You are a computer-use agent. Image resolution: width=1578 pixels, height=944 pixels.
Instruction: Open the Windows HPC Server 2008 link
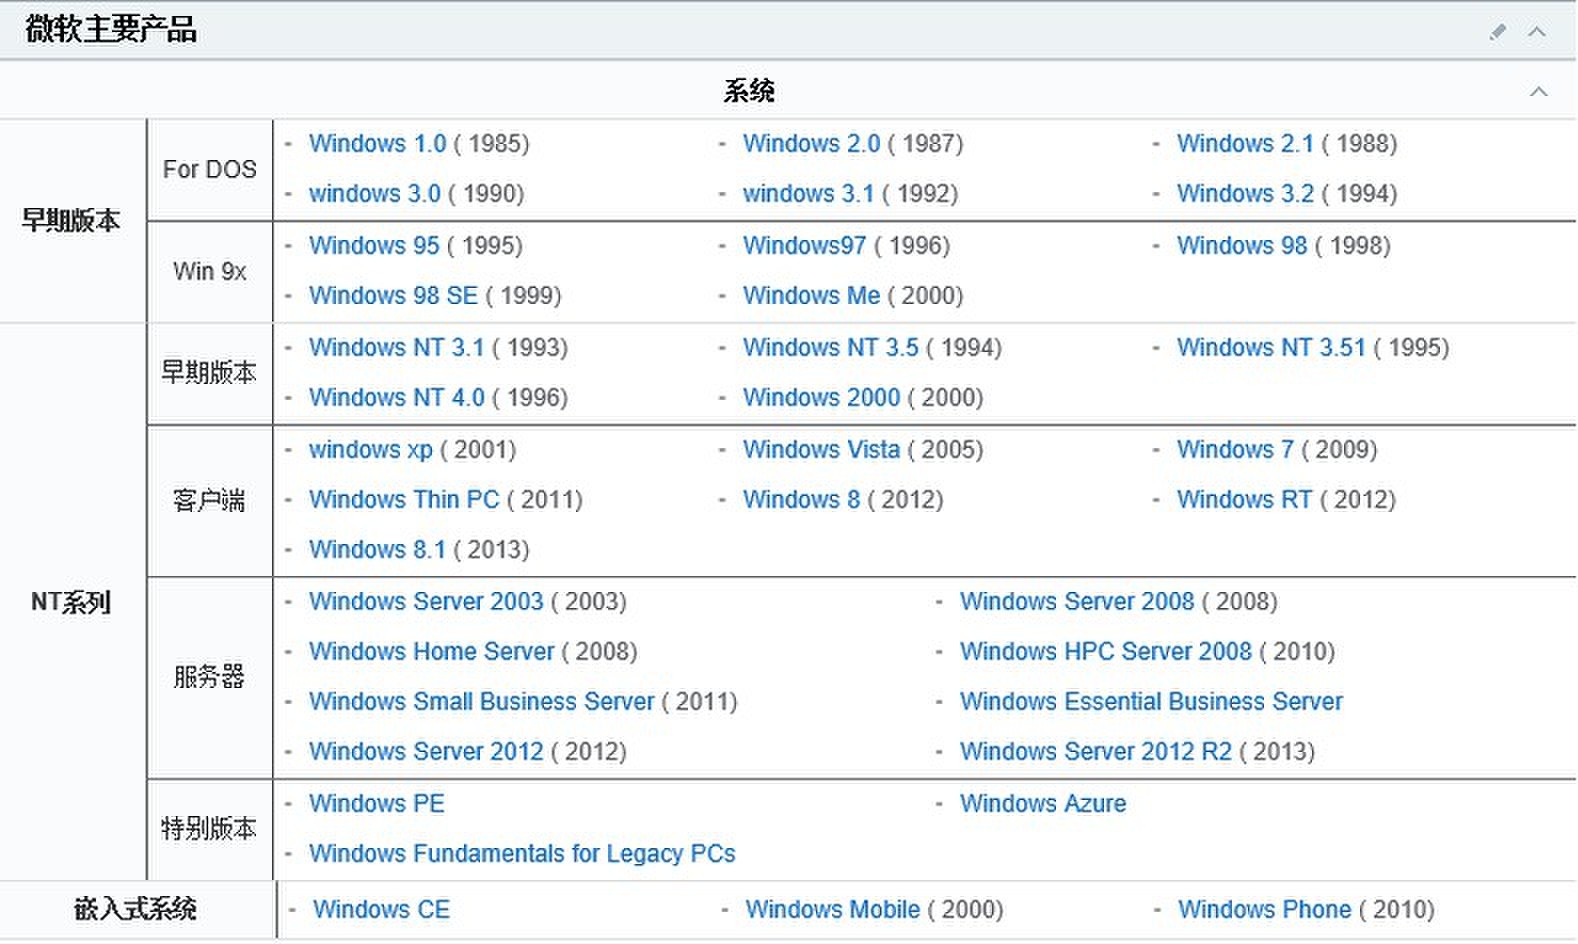click(x=1106, y=651)
